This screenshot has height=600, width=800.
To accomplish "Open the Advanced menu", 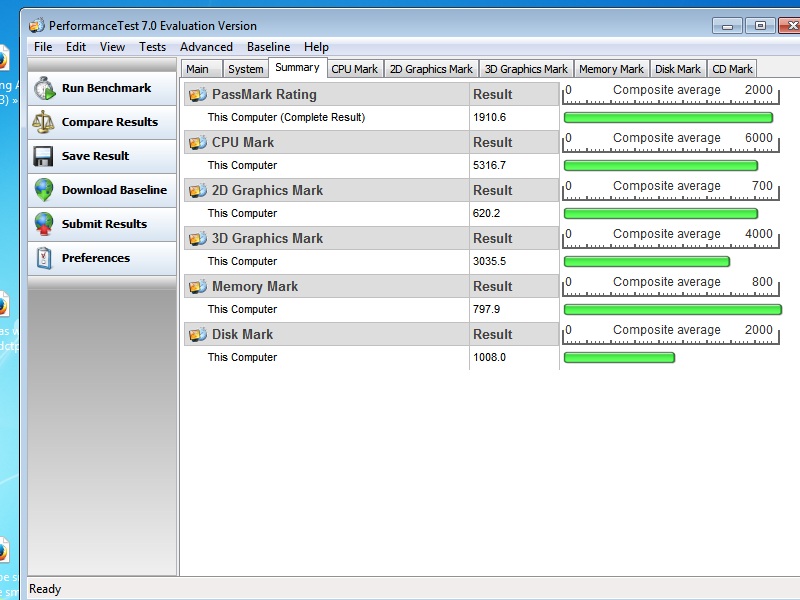I will (x=206, y=47).
